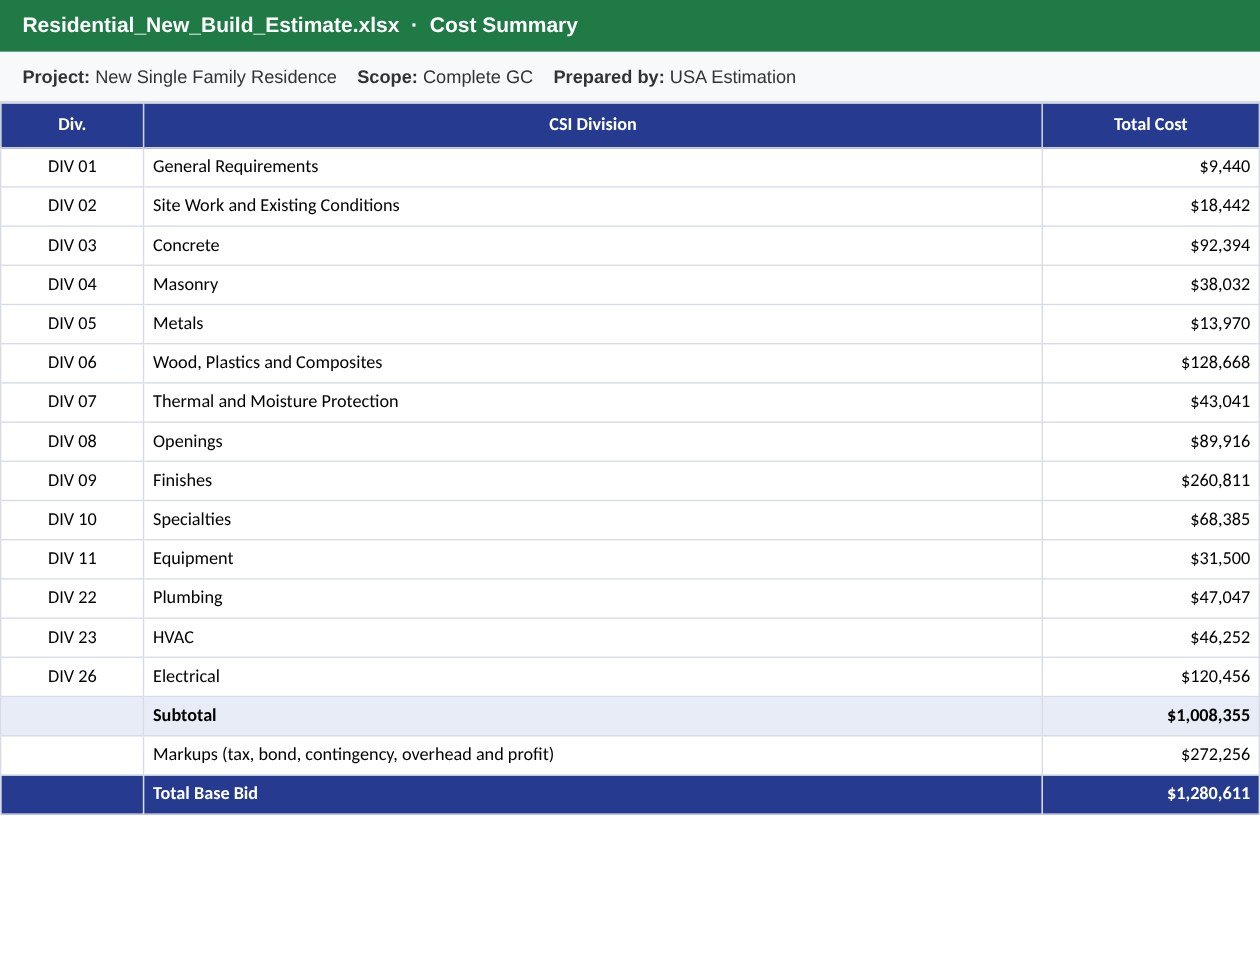Click the Metals division cell
1260x980 pixels.
tap(592, 324)
